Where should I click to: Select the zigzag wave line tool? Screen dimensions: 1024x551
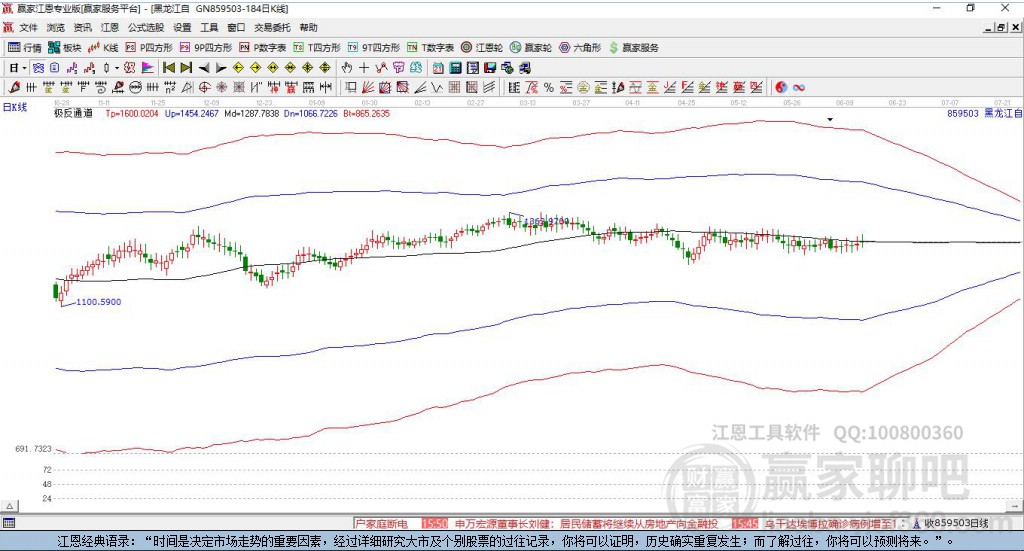[436, 87]
